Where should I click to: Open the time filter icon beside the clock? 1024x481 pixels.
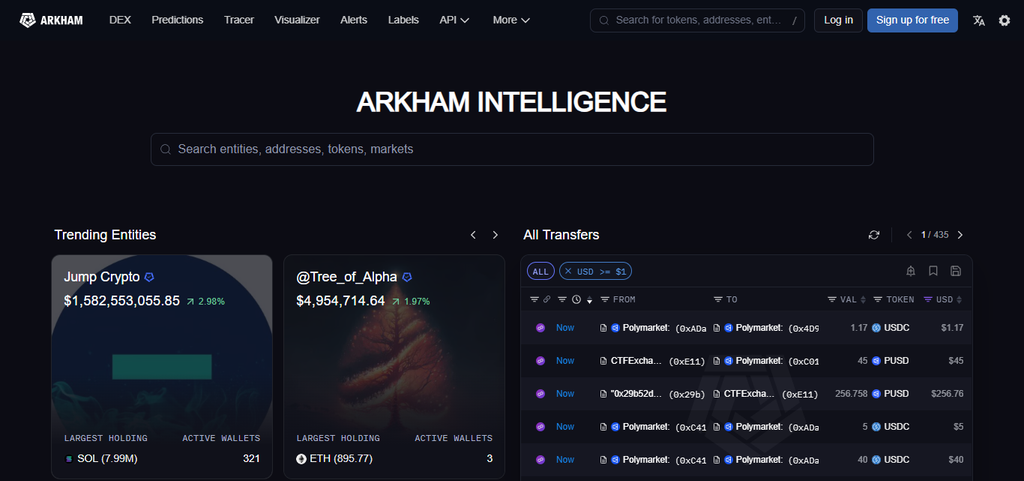click(562, 300)
